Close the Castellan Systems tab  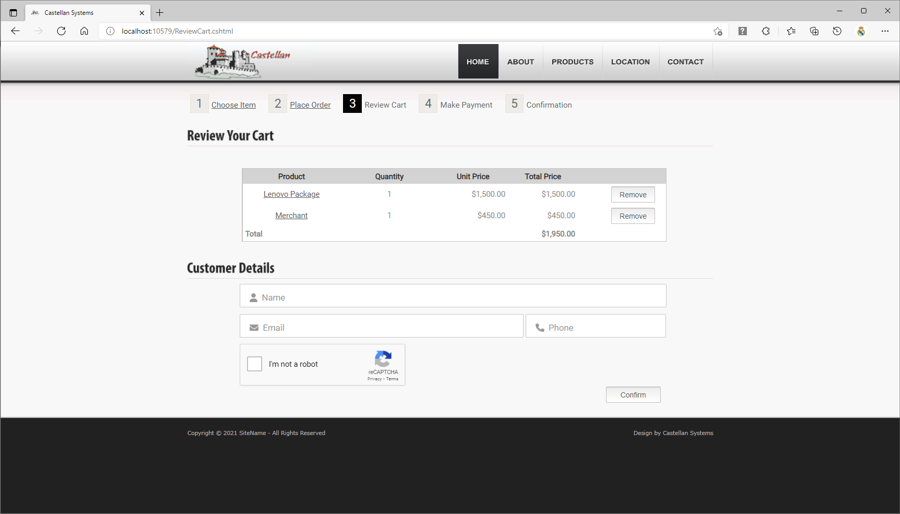click(x=142, y=12)
